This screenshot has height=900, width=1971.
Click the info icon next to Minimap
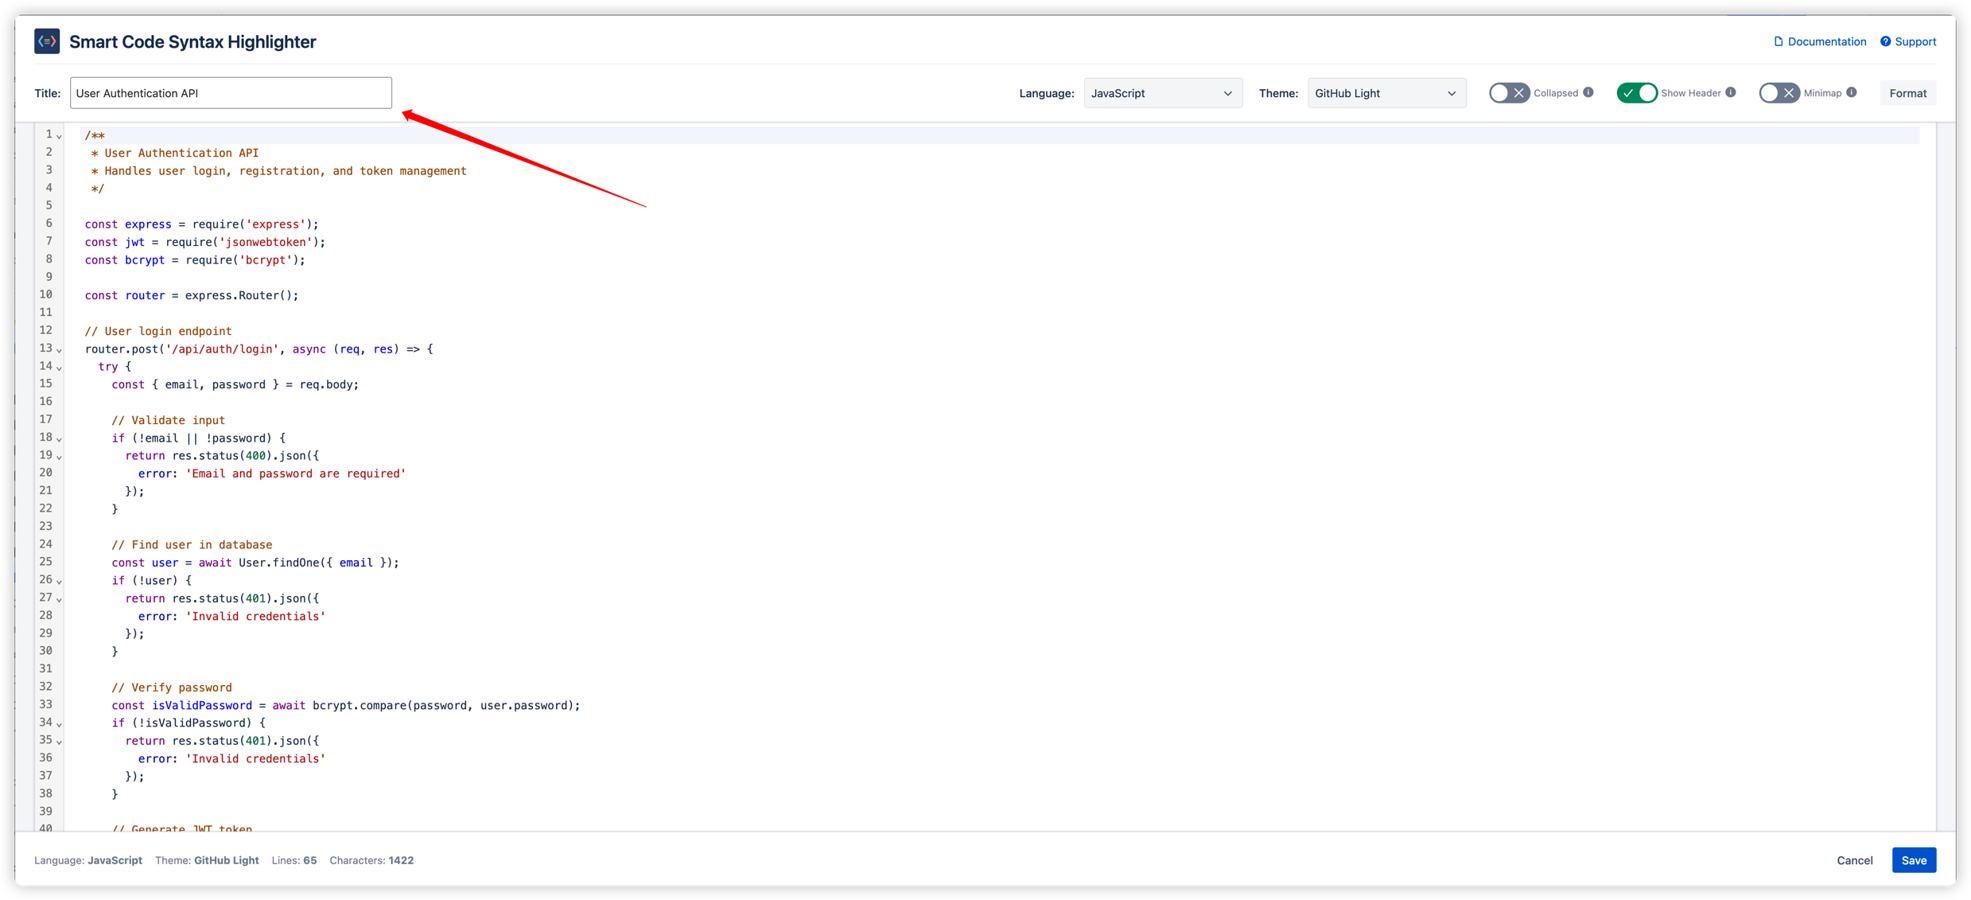click(1851, 92)
